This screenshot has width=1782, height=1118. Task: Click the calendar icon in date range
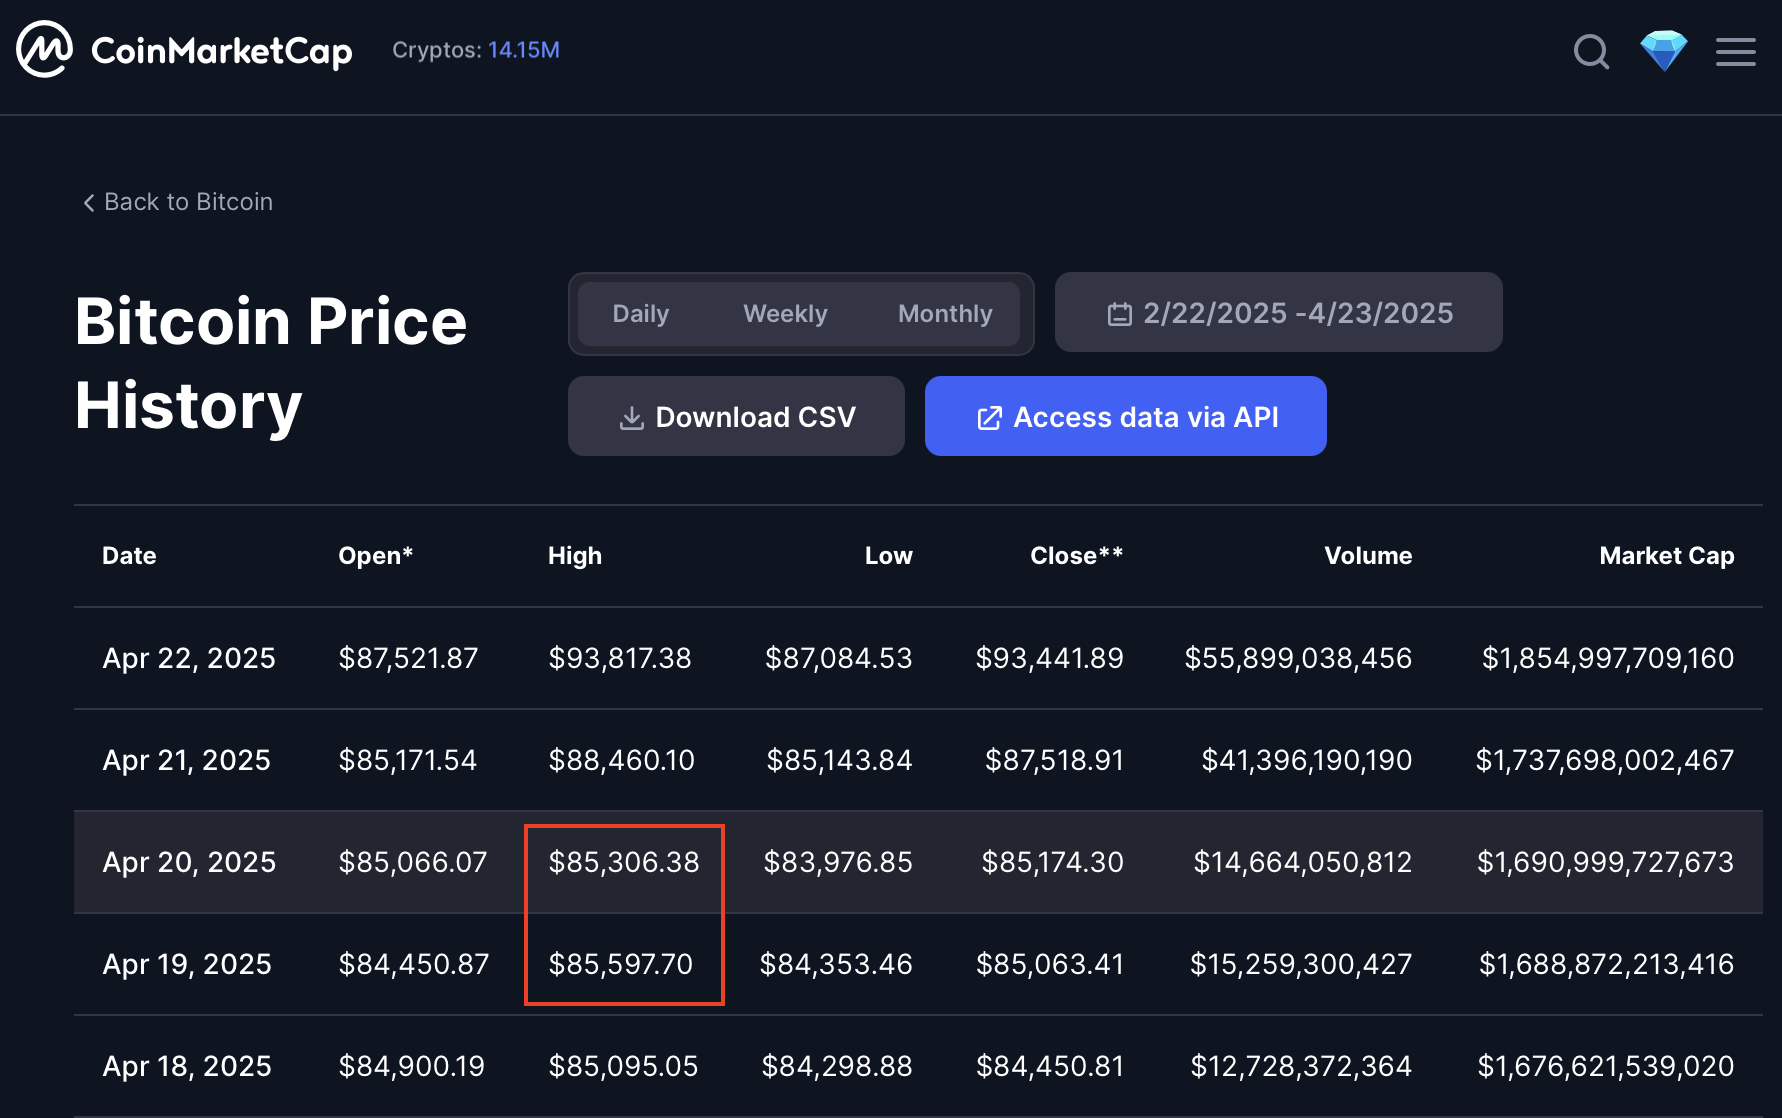(1120, 315)
